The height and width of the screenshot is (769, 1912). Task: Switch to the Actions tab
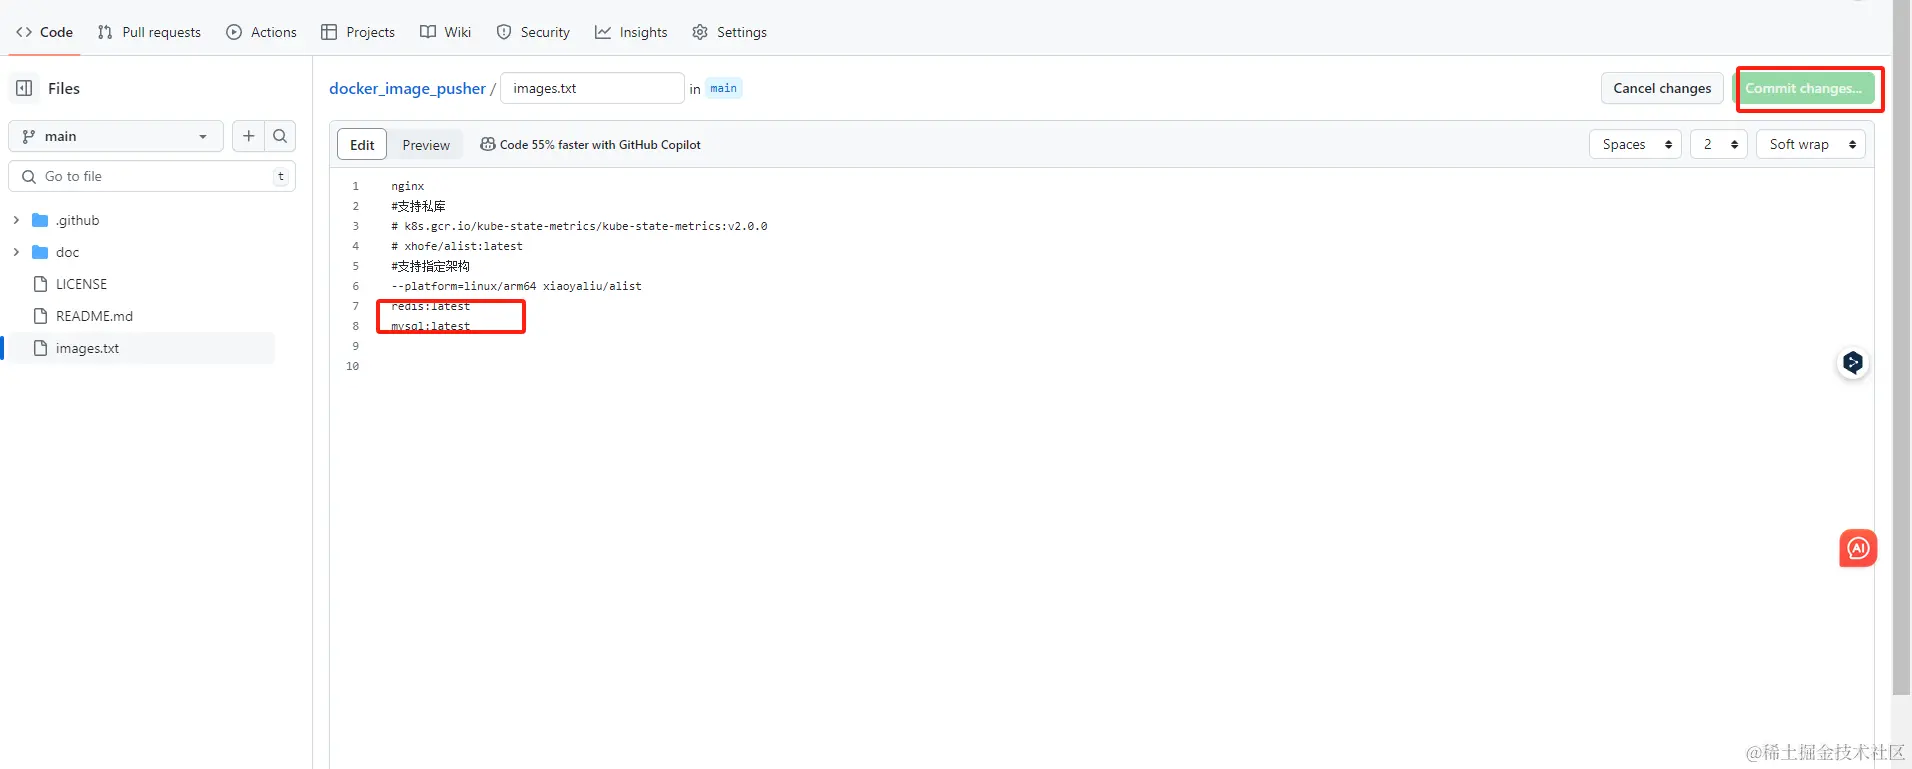(x=261, y=32)
